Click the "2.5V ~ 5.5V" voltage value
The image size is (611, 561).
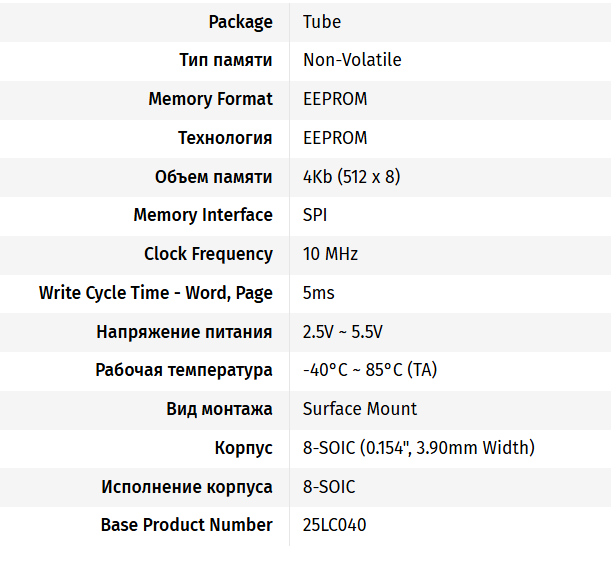(x=343, y=332)
